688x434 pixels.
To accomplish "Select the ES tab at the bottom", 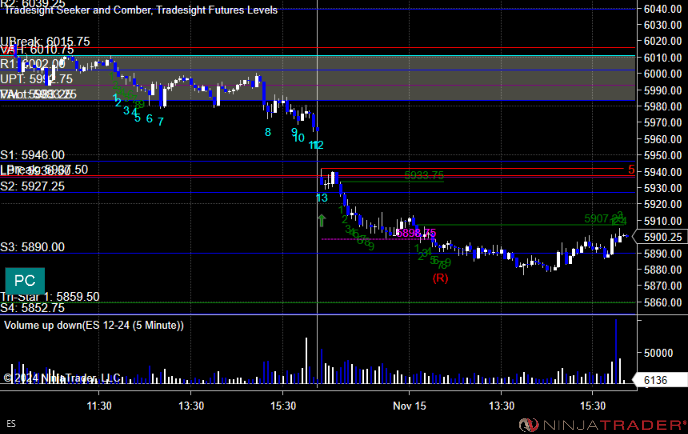I will tap(11, 424).
